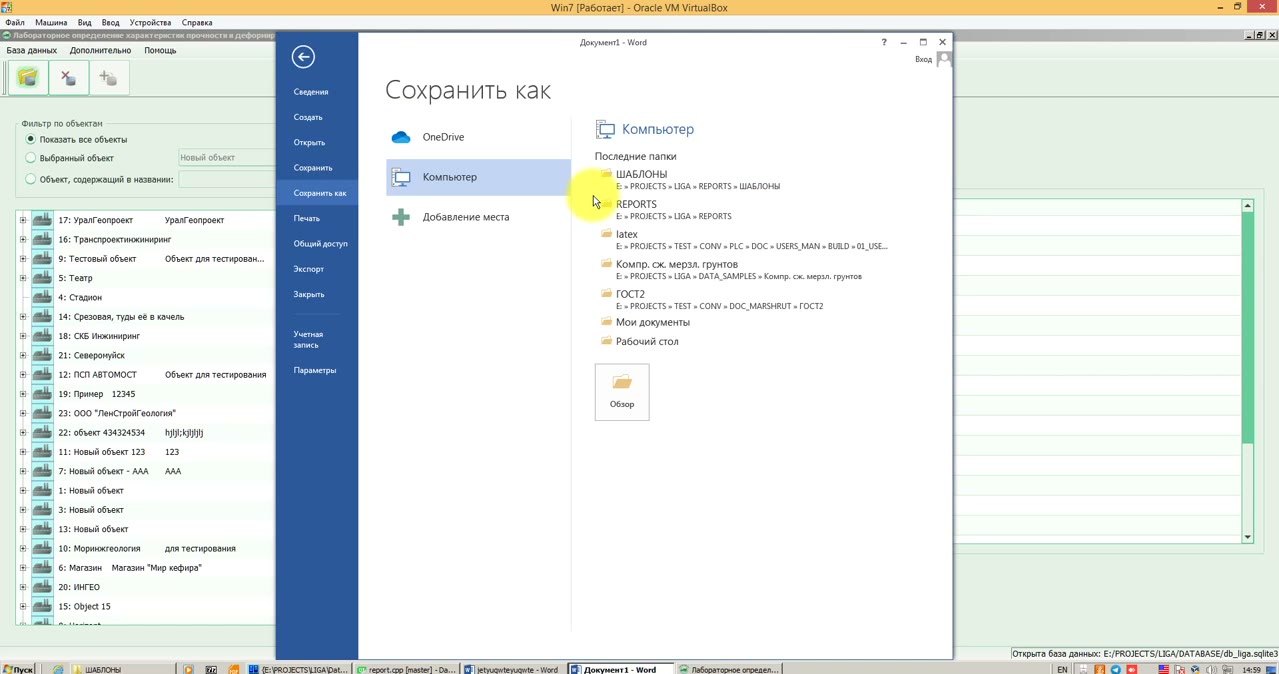Click the back arrow in Word backstage
Viewport: 1279px width, 674px height.
(x=303, y=57)
